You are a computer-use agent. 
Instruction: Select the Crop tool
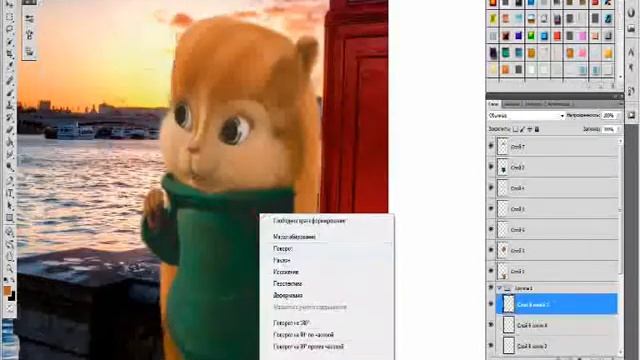point(10,53)
